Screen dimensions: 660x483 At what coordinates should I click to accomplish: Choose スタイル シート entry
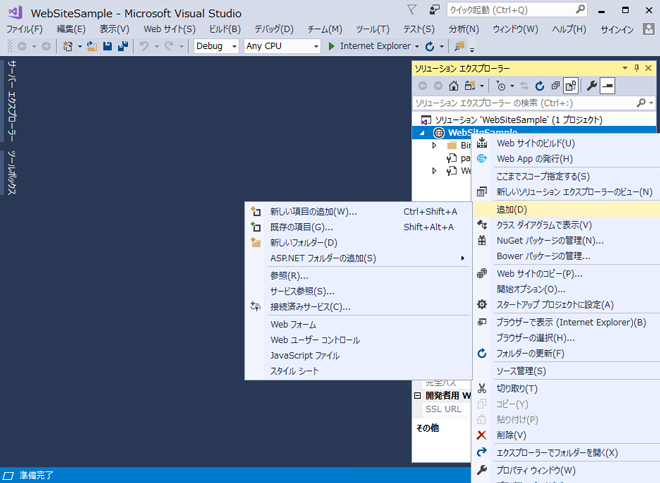tap(357, 371)
